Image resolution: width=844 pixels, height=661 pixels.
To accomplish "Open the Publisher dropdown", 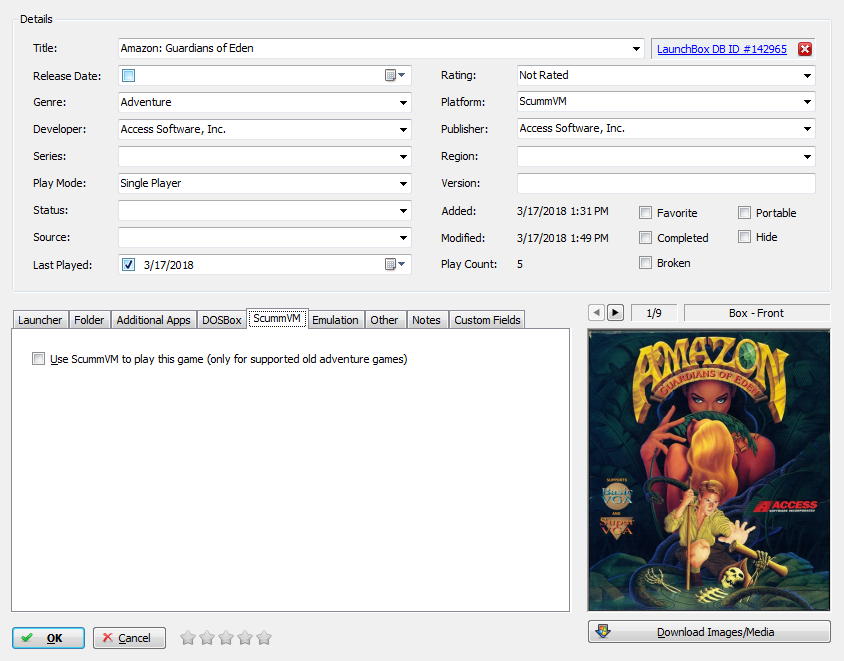I will pos(807,129).
